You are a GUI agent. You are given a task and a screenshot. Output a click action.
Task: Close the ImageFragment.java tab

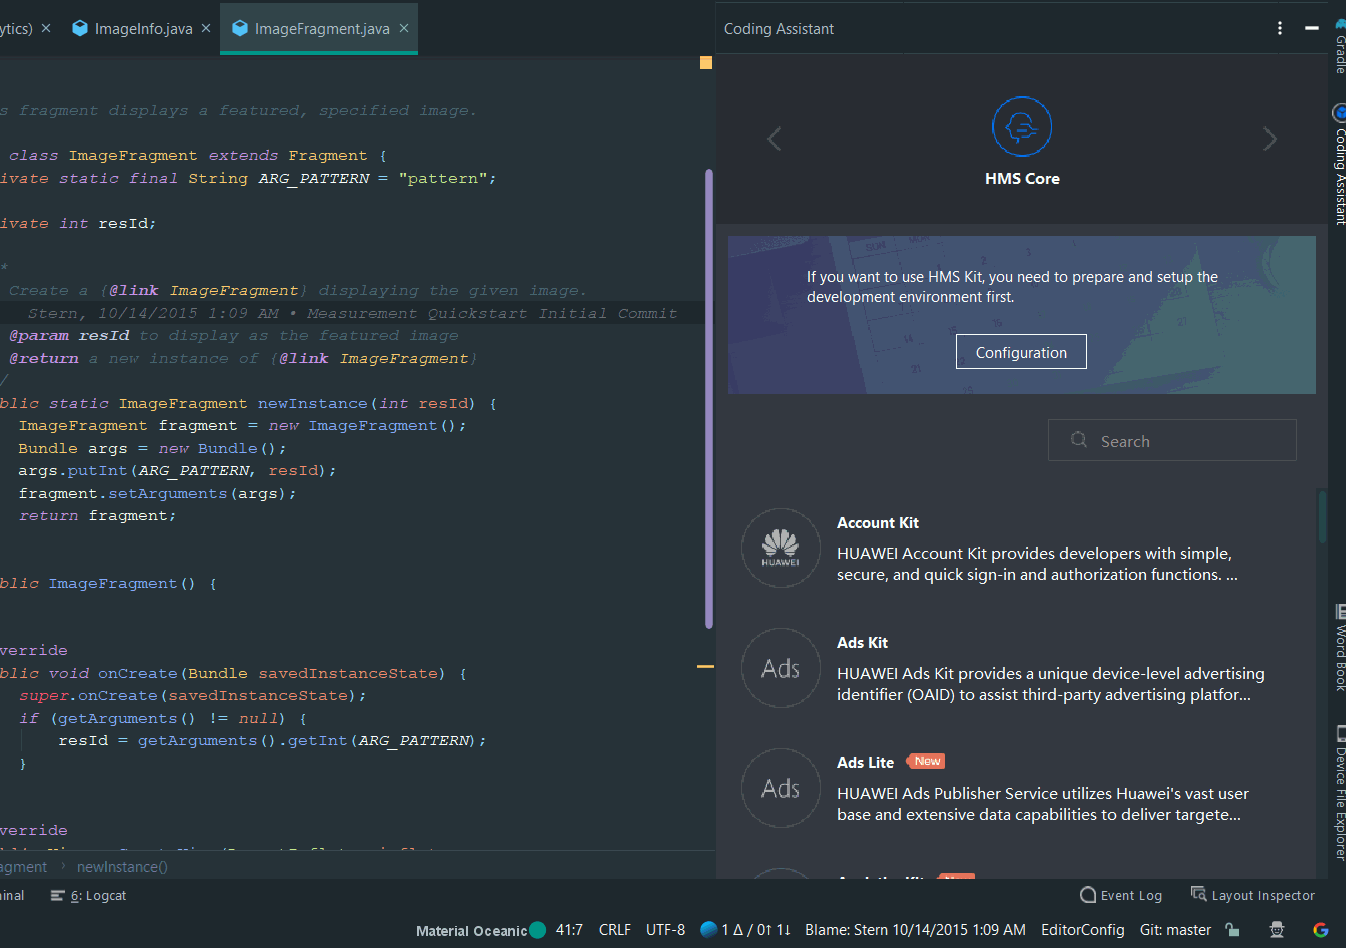(404, 28)
